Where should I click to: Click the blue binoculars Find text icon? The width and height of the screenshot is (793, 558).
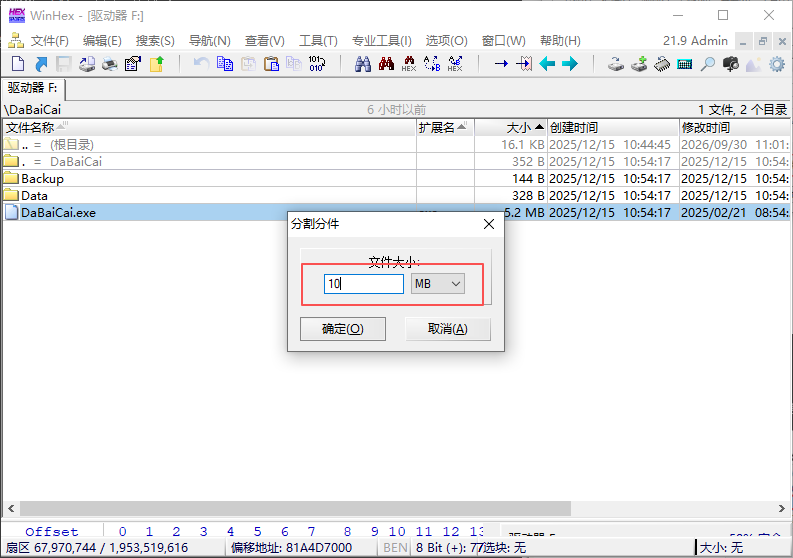[363, 64]
